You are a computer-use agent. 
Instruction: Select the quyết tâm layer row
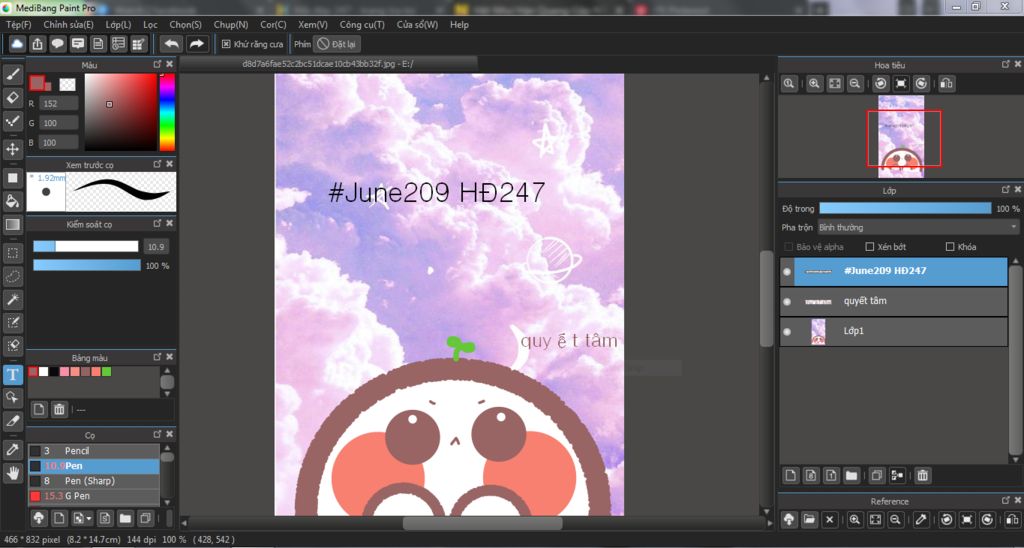coord(893,302)
